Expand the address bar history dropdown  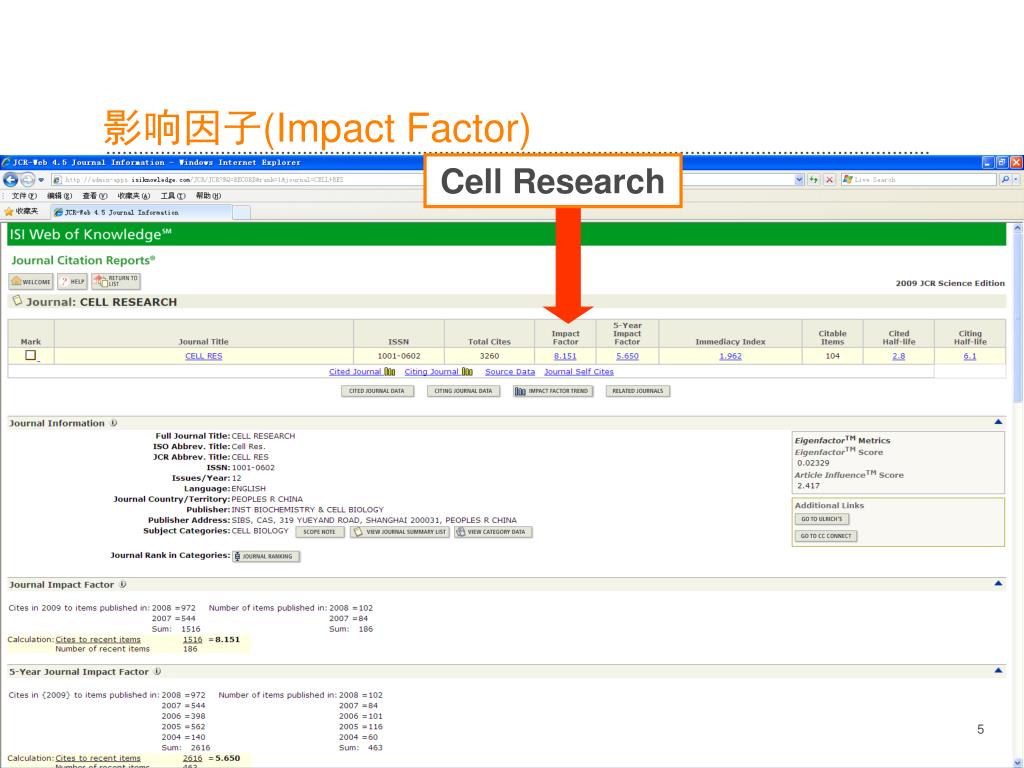799,180
